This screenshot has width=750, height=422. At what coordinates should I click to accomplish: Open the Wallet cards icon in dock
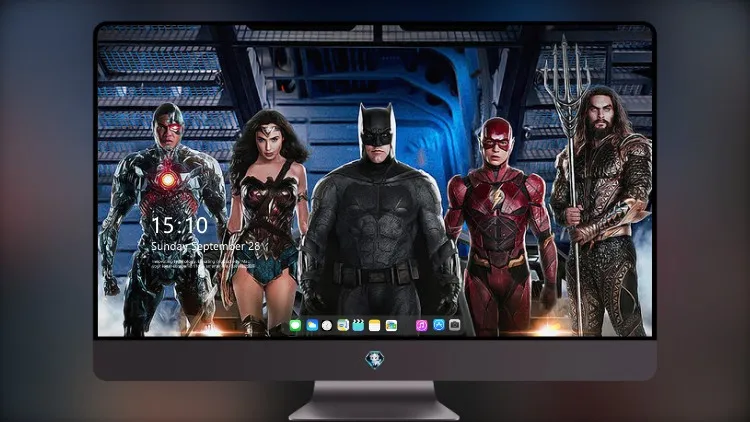point(391,326)
